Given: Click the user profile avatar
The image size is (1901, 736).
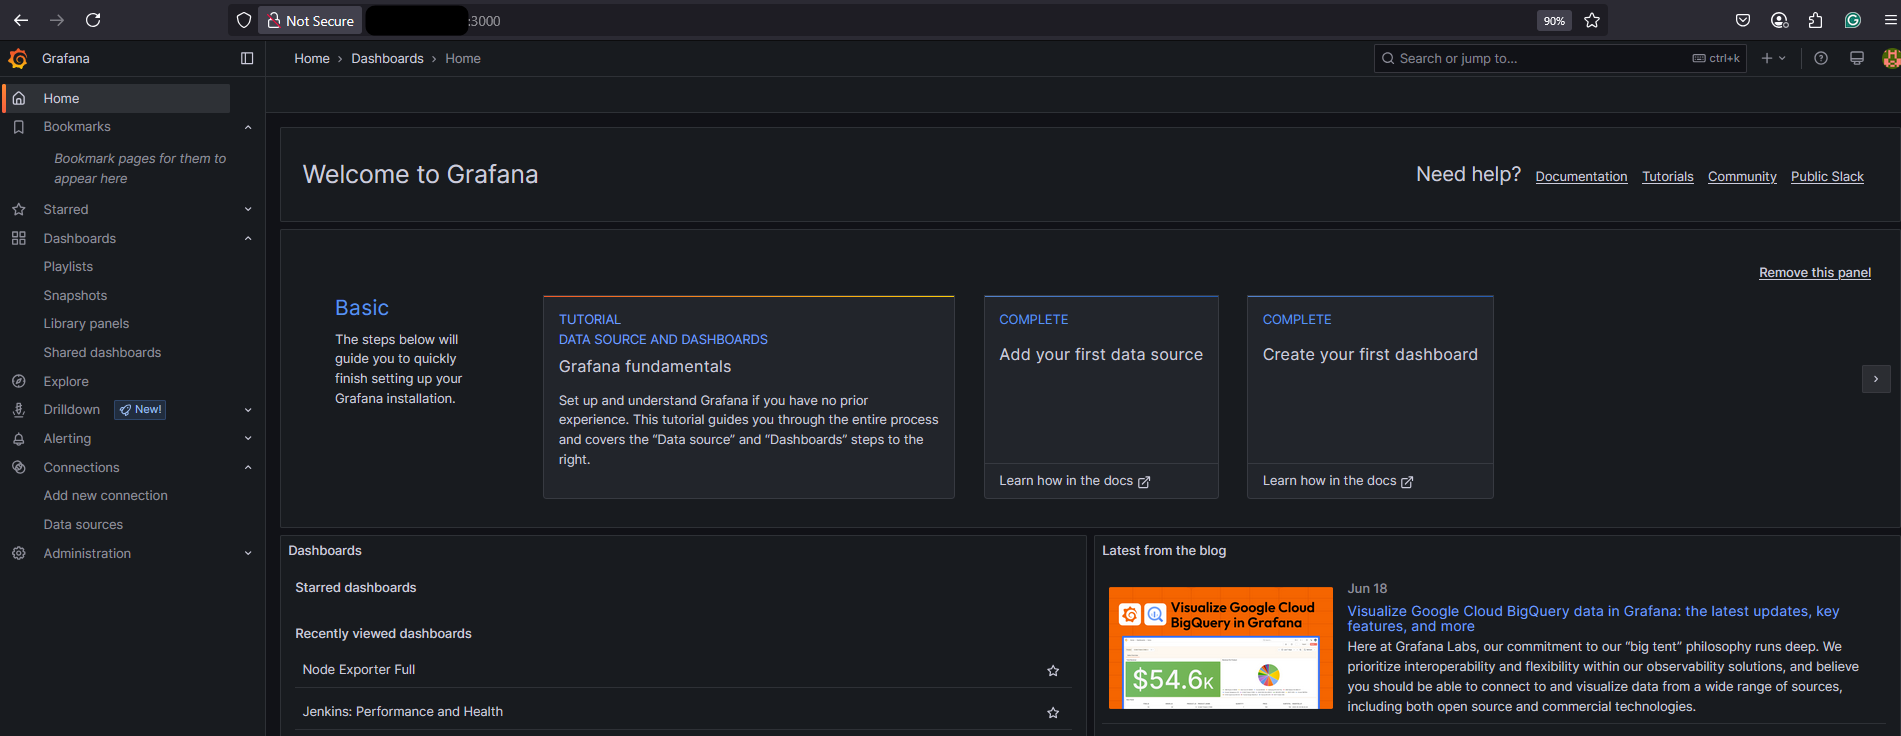Looking at the screenshot, I should (x=1890, y=59).
